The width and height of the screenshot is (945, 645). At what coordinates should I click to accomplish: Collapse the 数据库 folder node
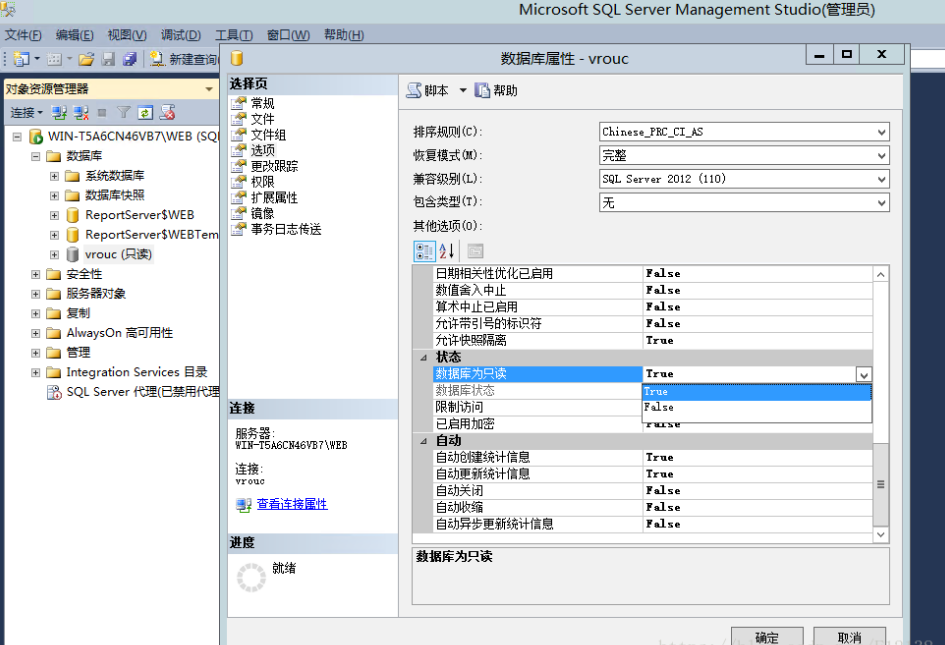pos(36,156)
